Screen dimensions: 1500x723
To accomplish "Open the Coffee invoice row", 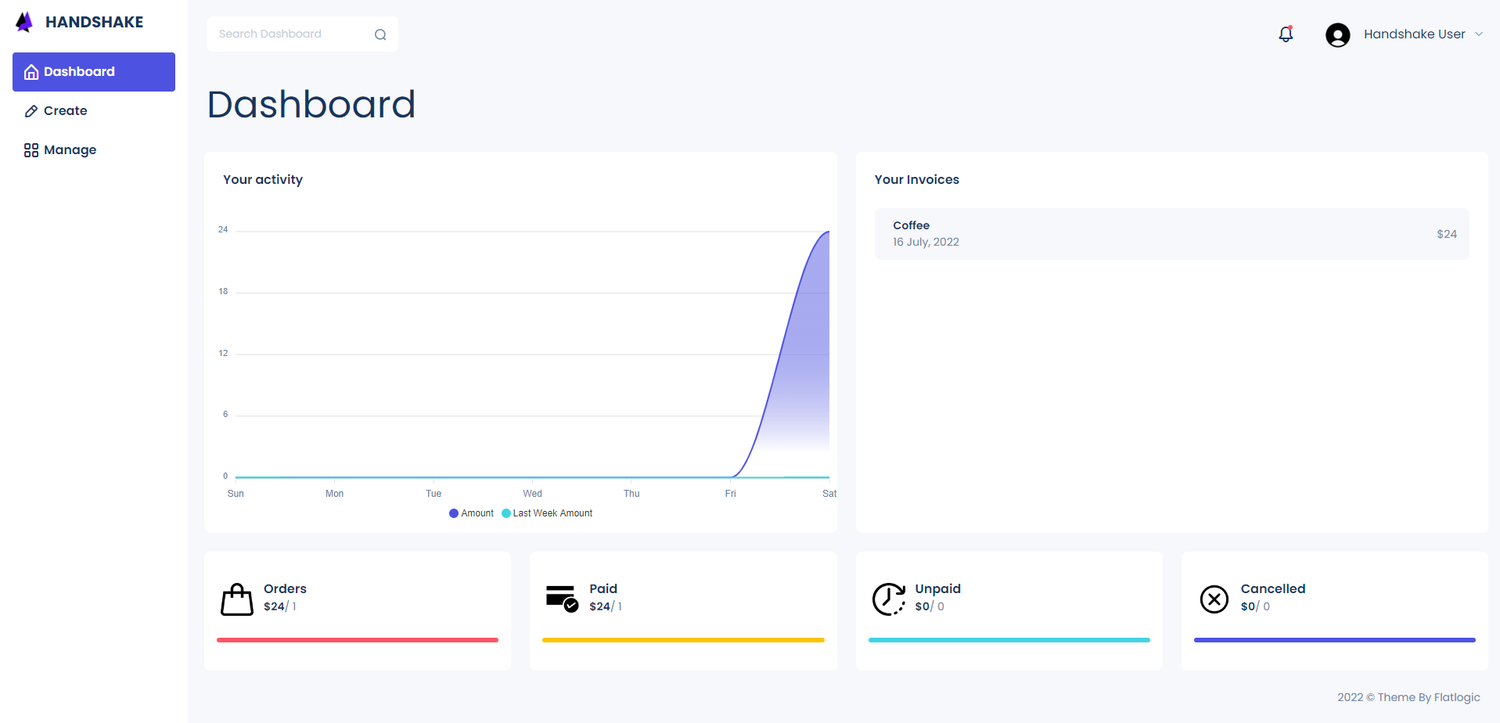I will coord(1172,234).
